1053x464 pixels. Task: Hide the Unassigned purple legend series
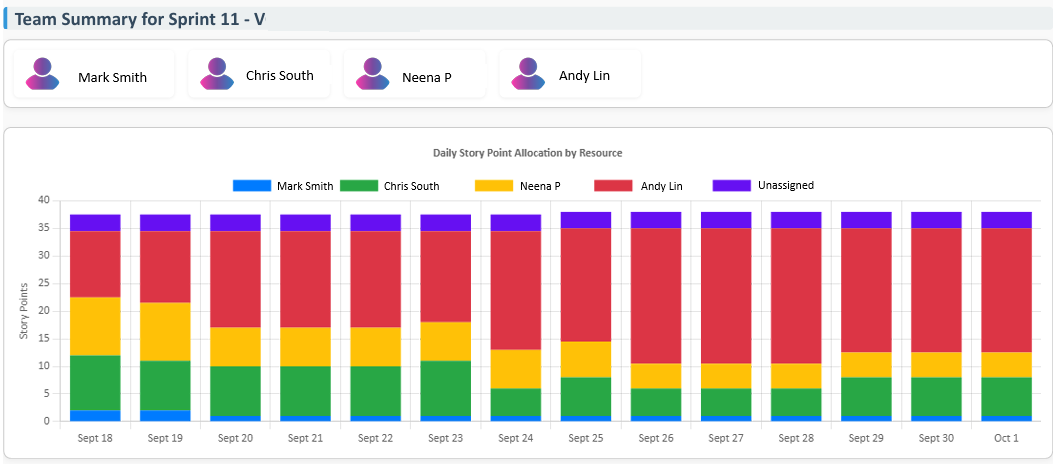731,186
